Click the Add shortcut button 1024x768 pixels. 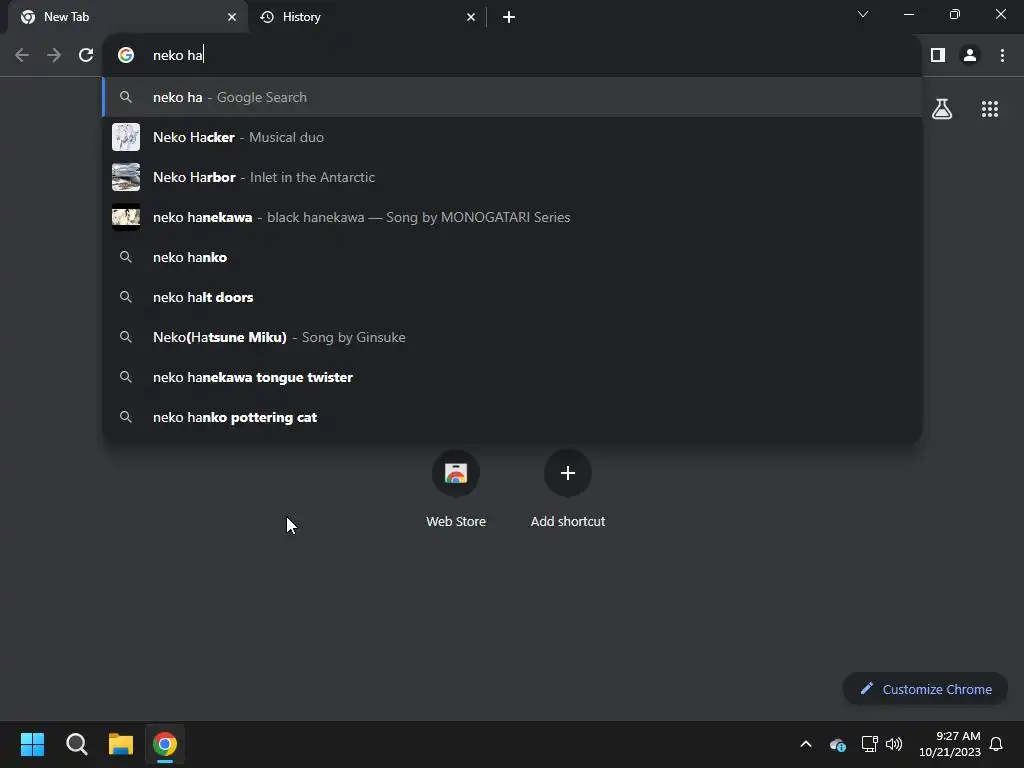(568, 490)
